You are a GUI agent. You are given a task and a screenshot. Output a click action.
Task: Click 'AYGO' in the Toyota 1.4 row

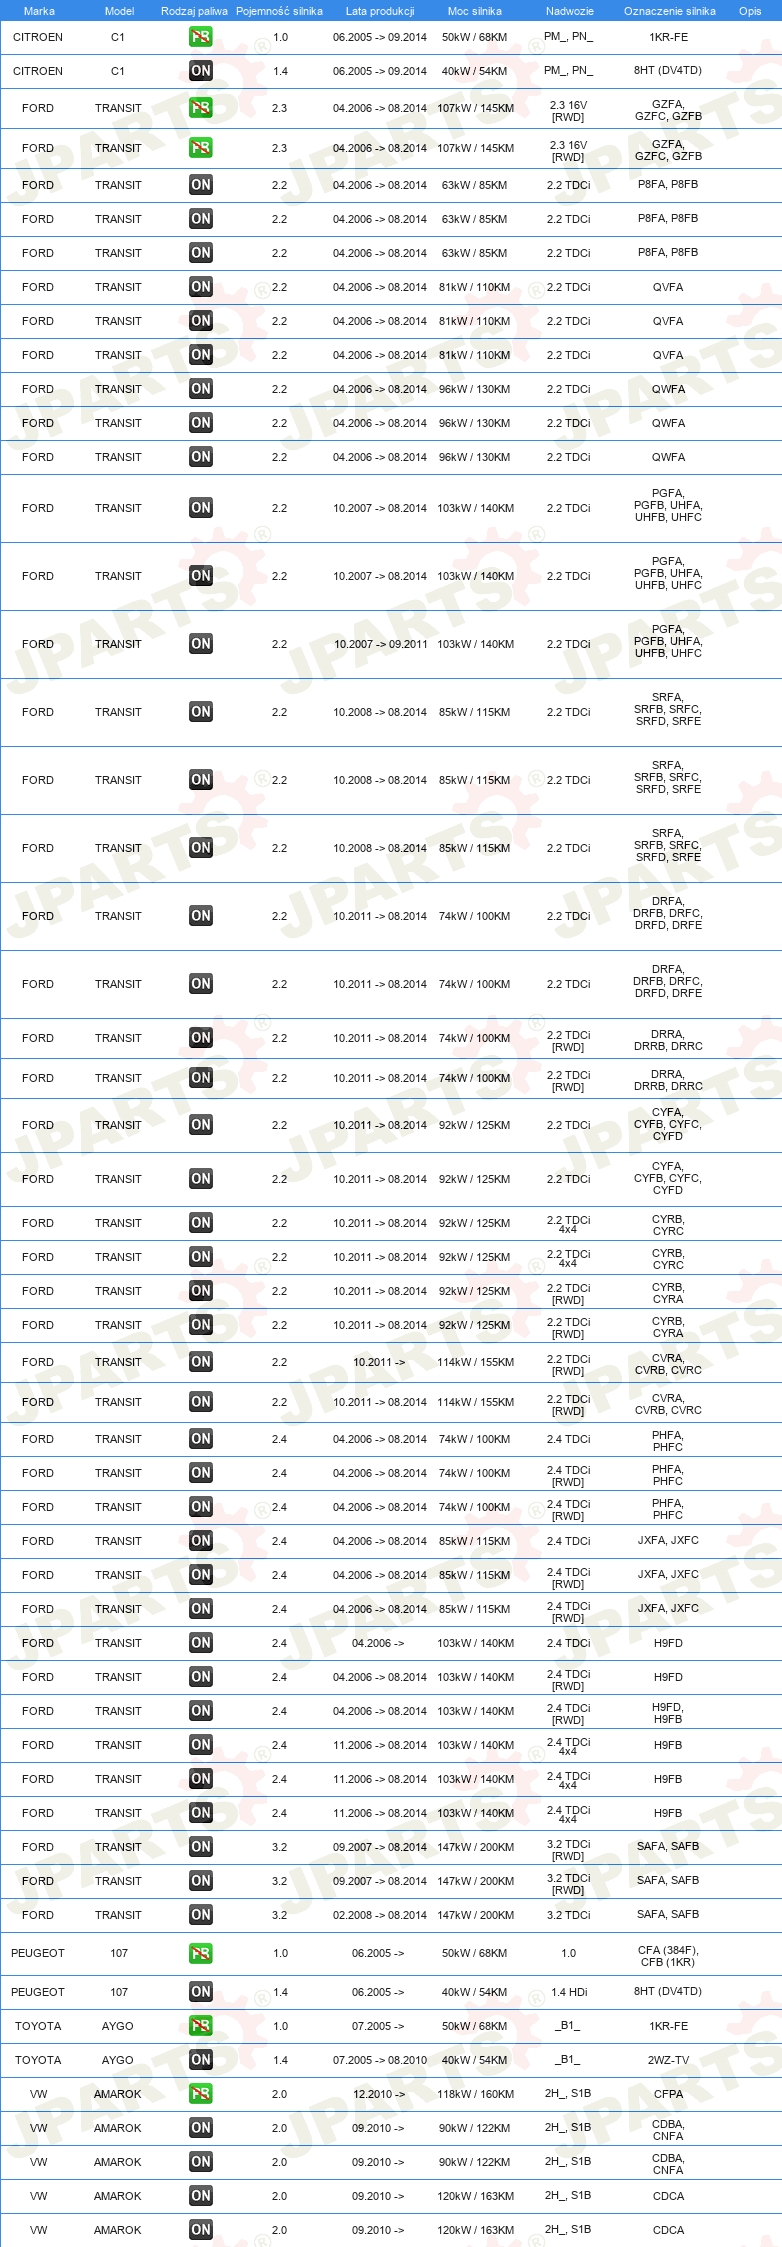tap(118, 2060)
